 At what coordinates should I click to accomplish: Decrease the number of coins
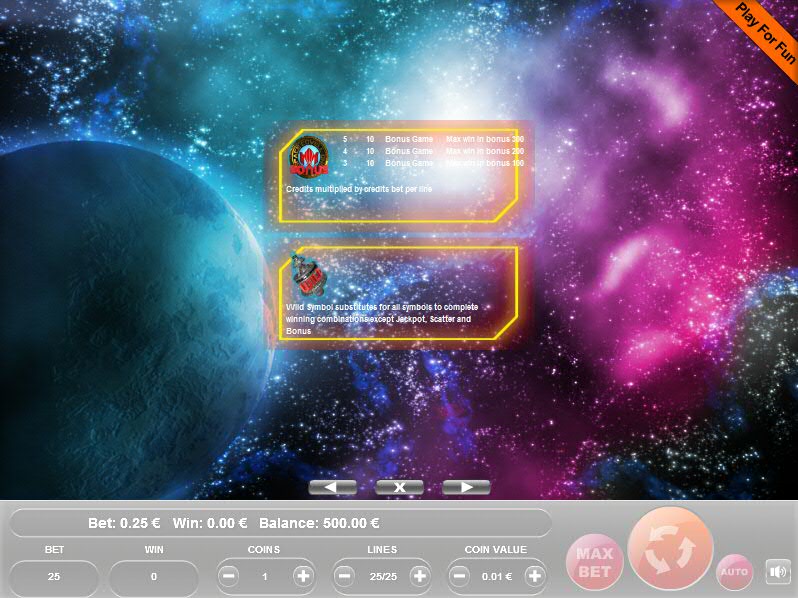click(229, 576)
